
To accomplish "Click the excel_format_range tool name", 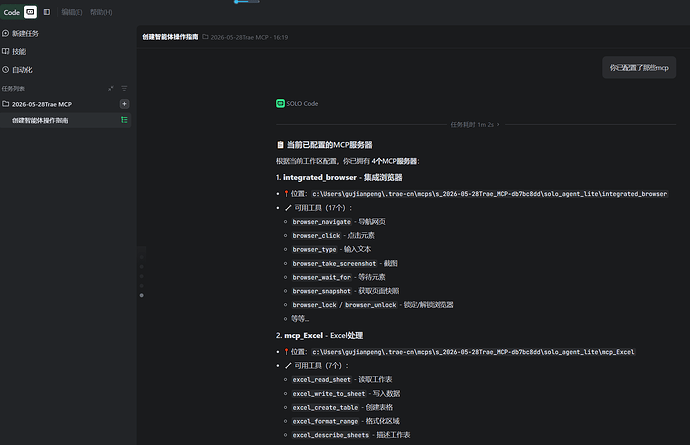I will (x=325, y=421).
